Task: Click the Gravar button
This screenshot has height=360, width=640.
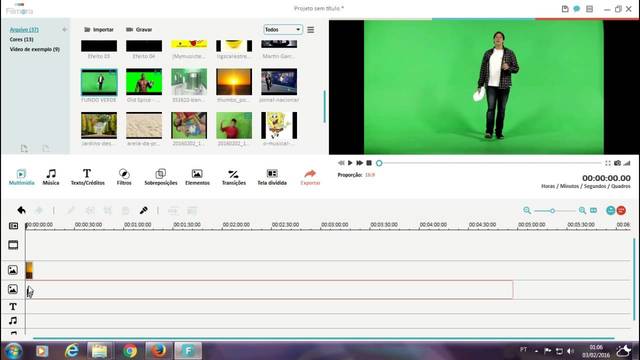Action: (x=139, y=30)
